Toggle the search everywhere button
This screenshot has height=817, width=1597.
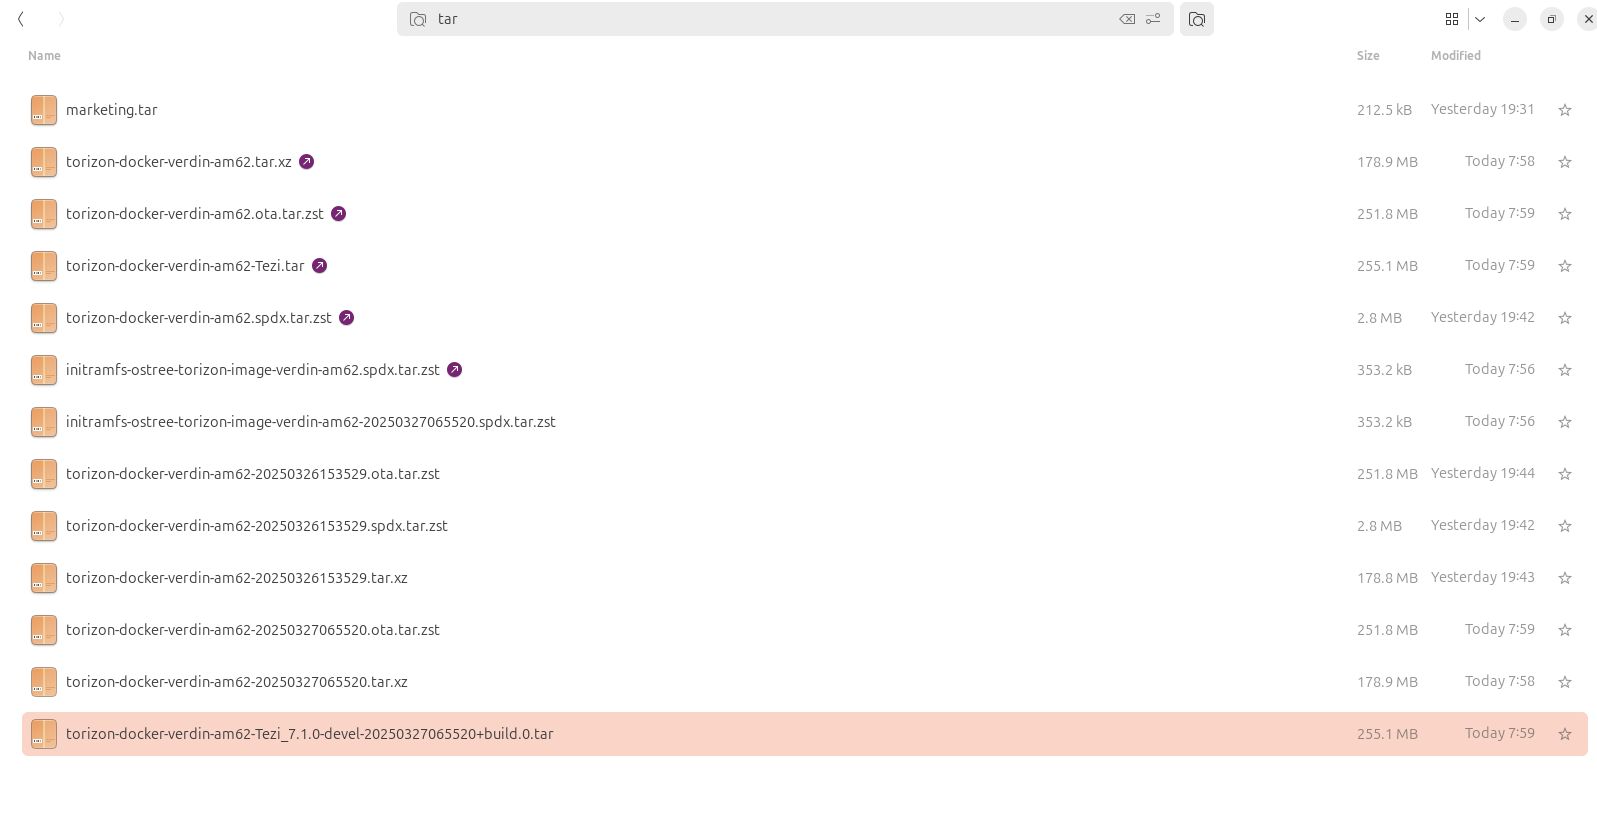(x=1197, y=19)
